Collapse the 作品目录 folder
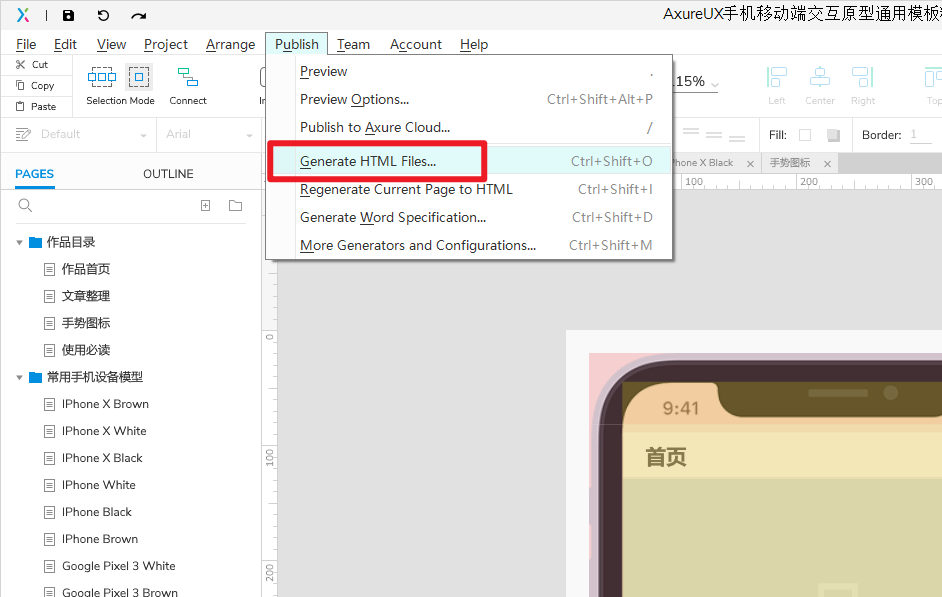This screenshot has height=597, width=942. click(18, 241)
